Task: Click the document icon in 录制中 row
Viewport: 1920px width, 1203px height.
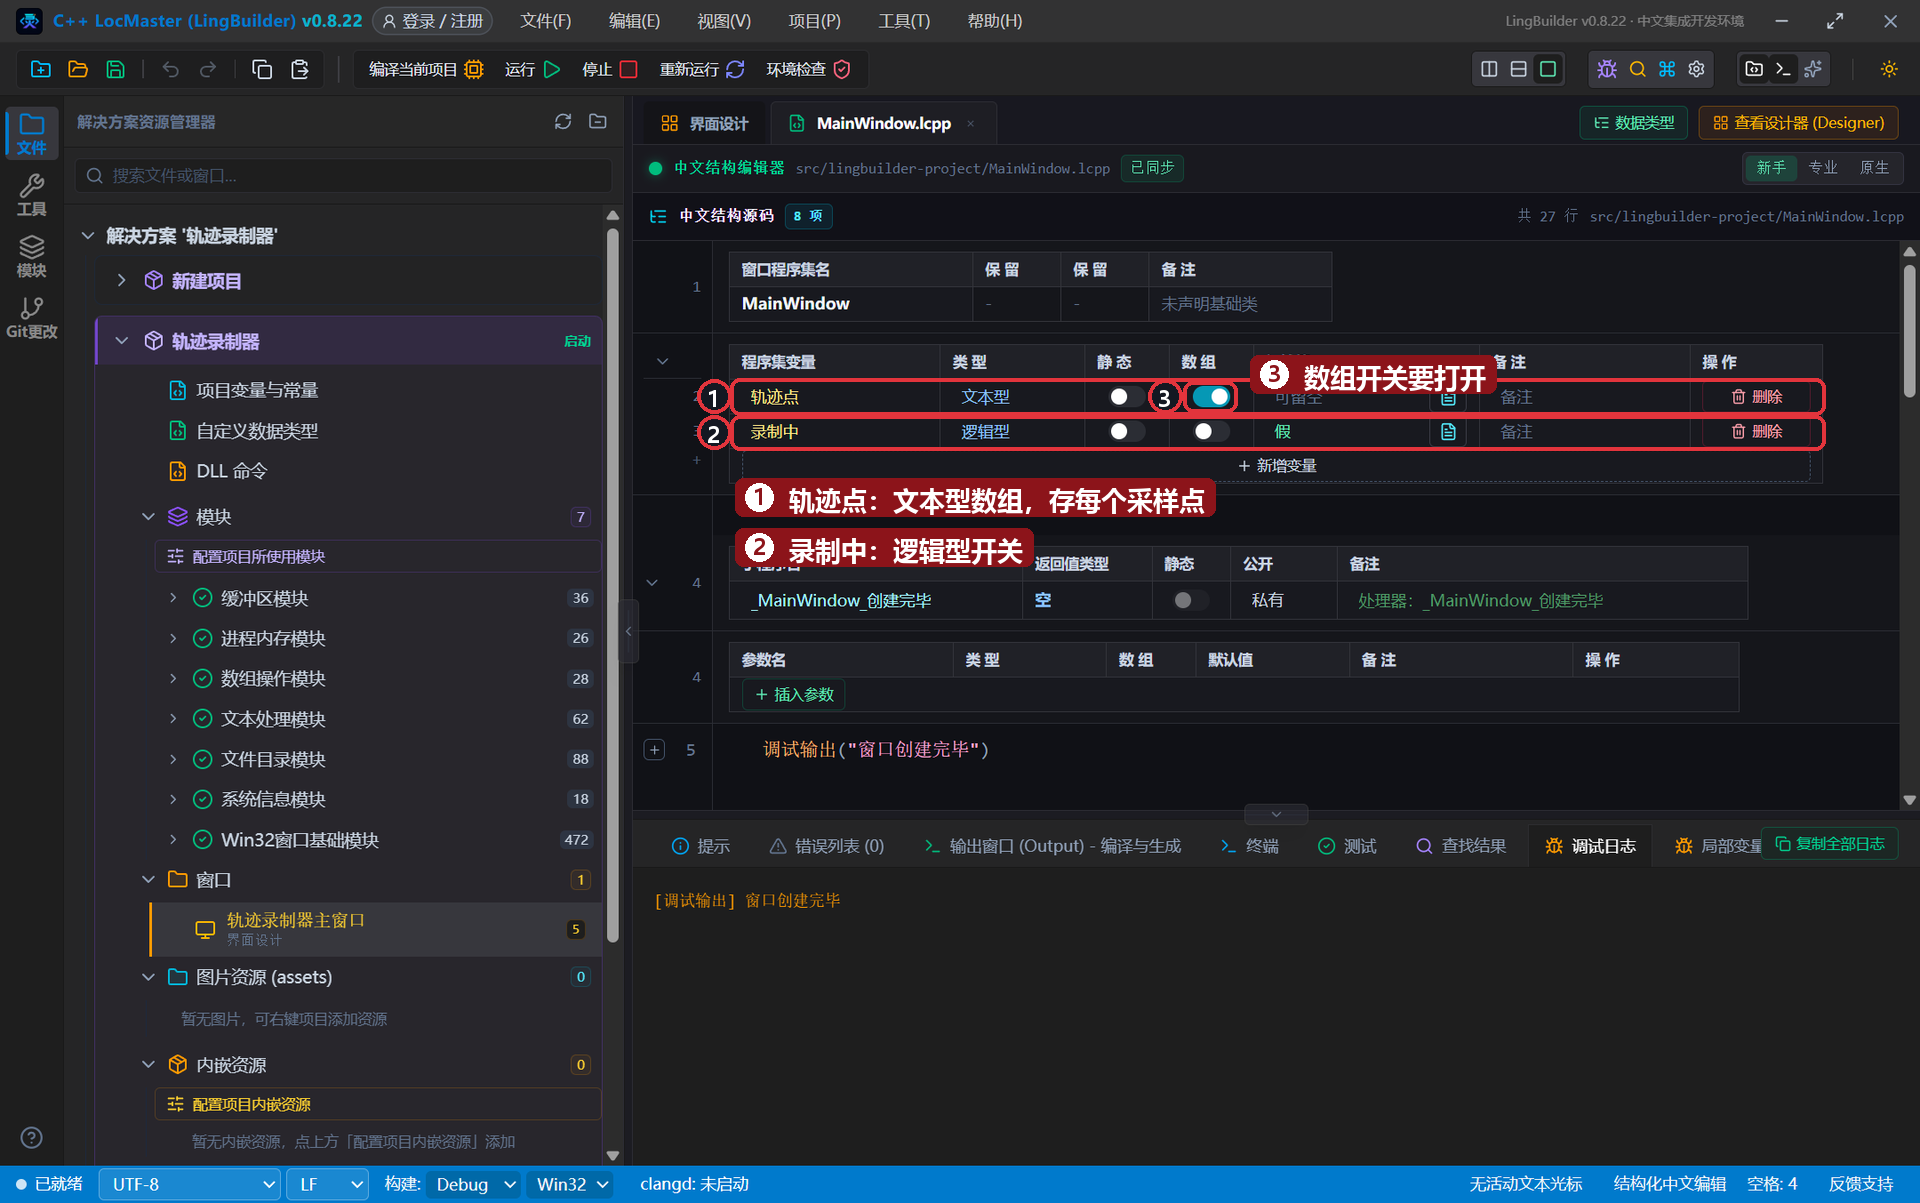Action: (x=1448, y=432)
